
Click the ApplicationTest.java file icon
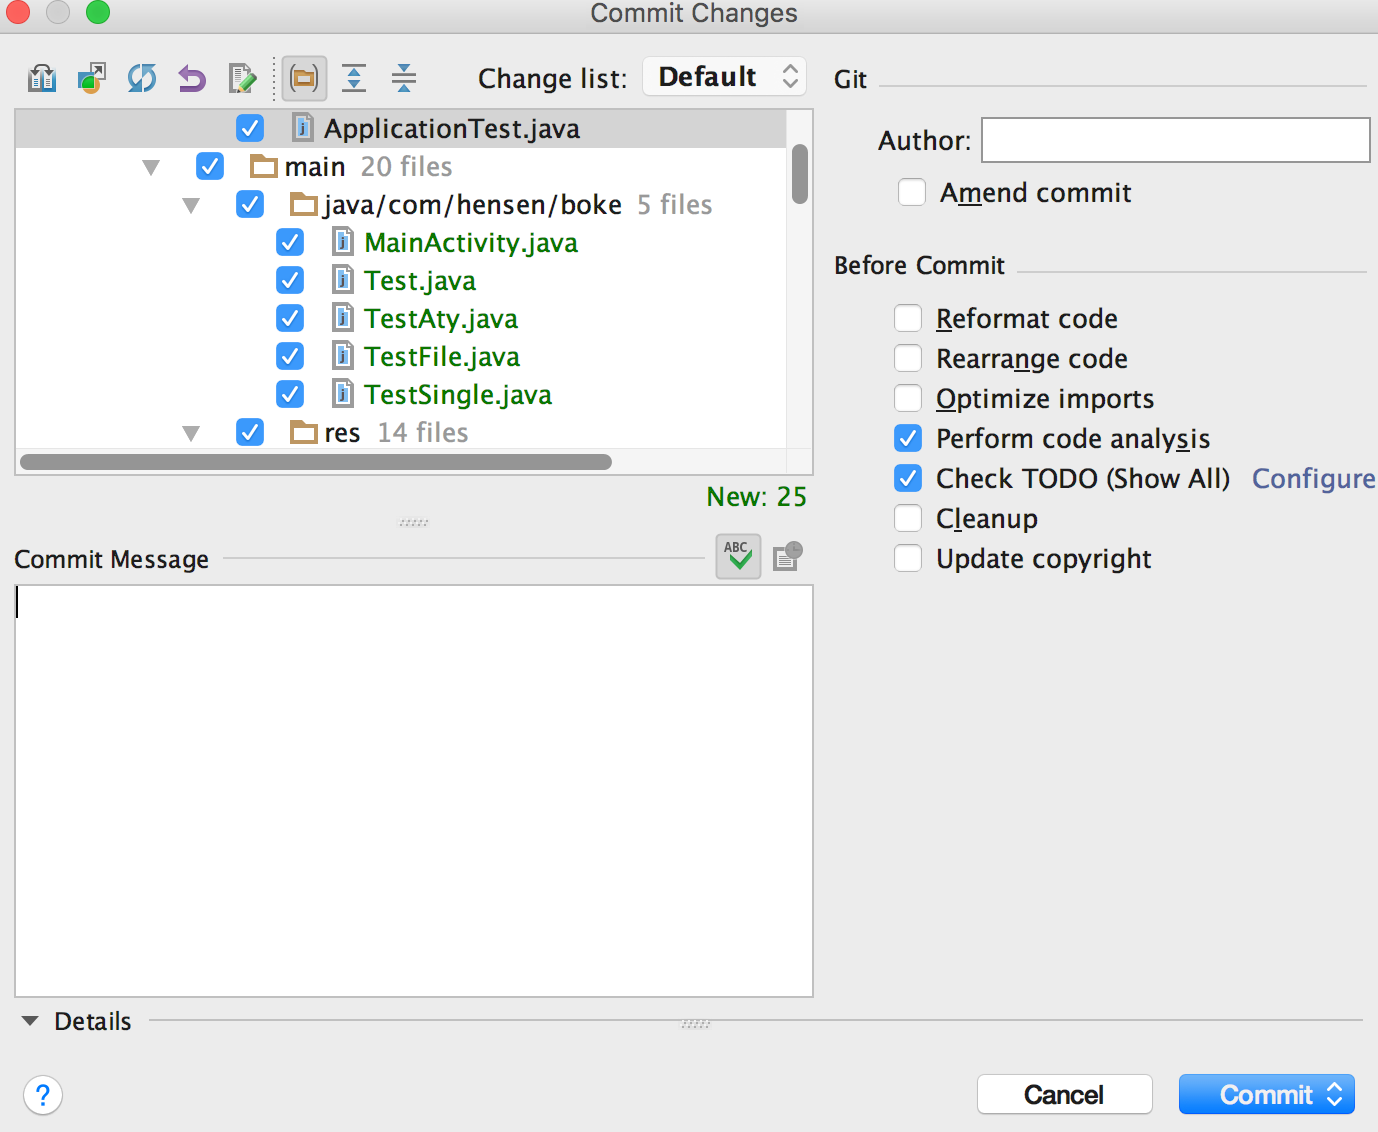(x=302, y=128)
